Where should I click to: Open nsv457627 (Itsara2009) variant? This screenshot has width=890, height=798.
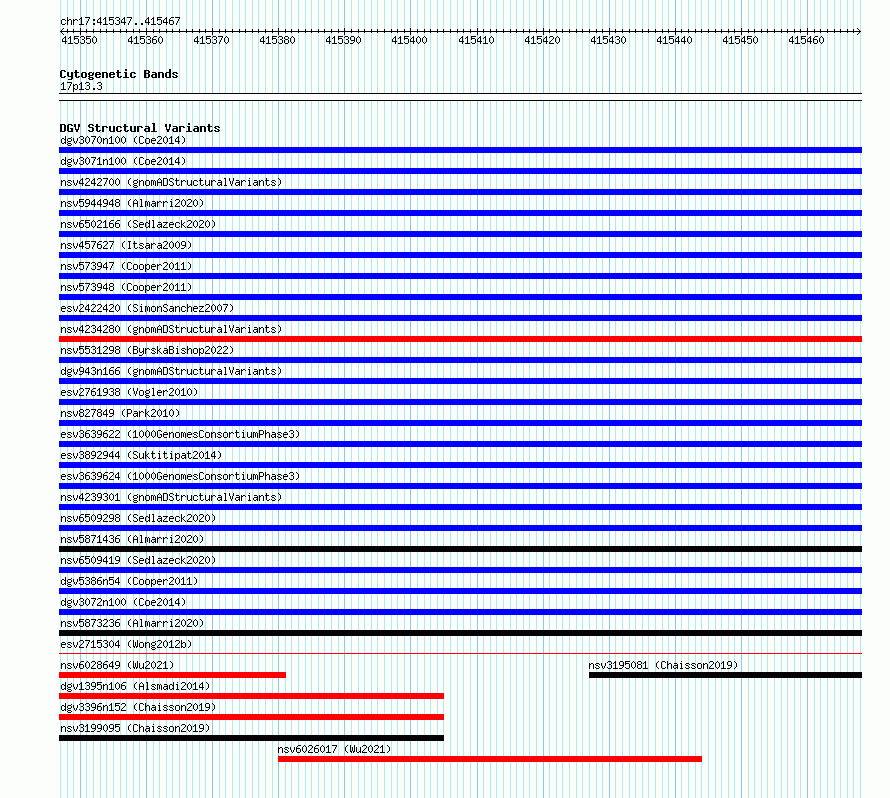click(126, 245)
